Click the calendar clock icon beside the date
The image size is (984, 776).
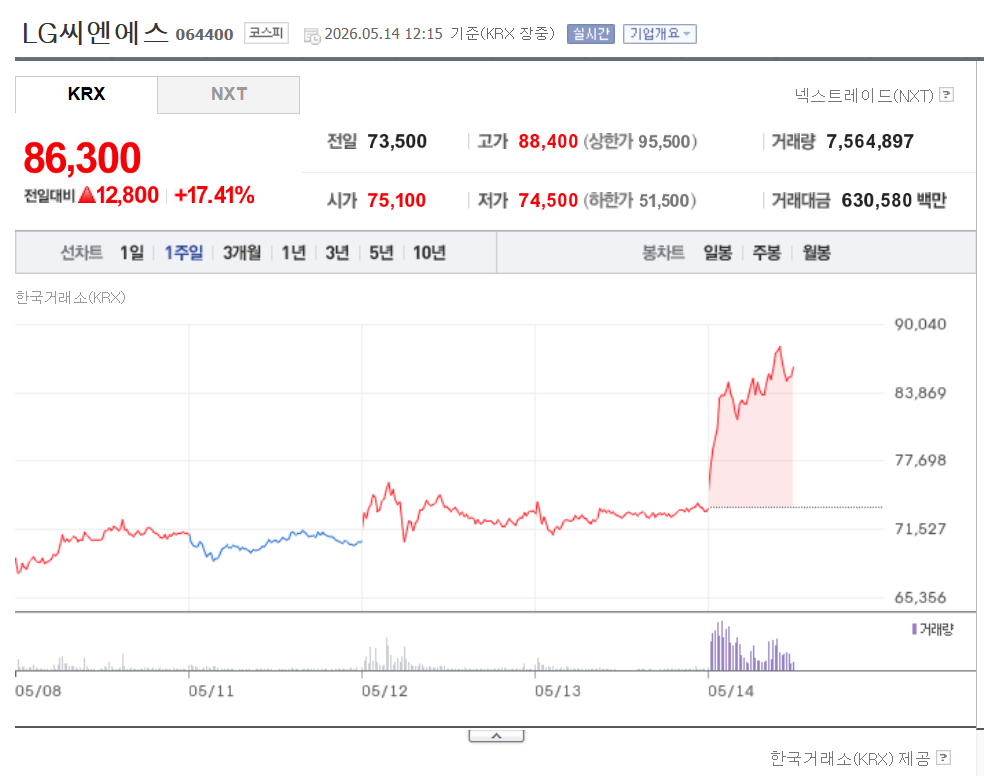coord(312,36)
